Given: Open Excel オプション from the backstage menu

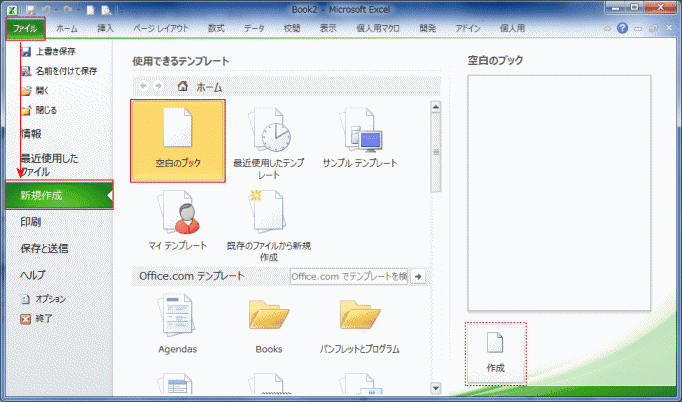Looking at the screenshot, I should click(x=43, y=299).
